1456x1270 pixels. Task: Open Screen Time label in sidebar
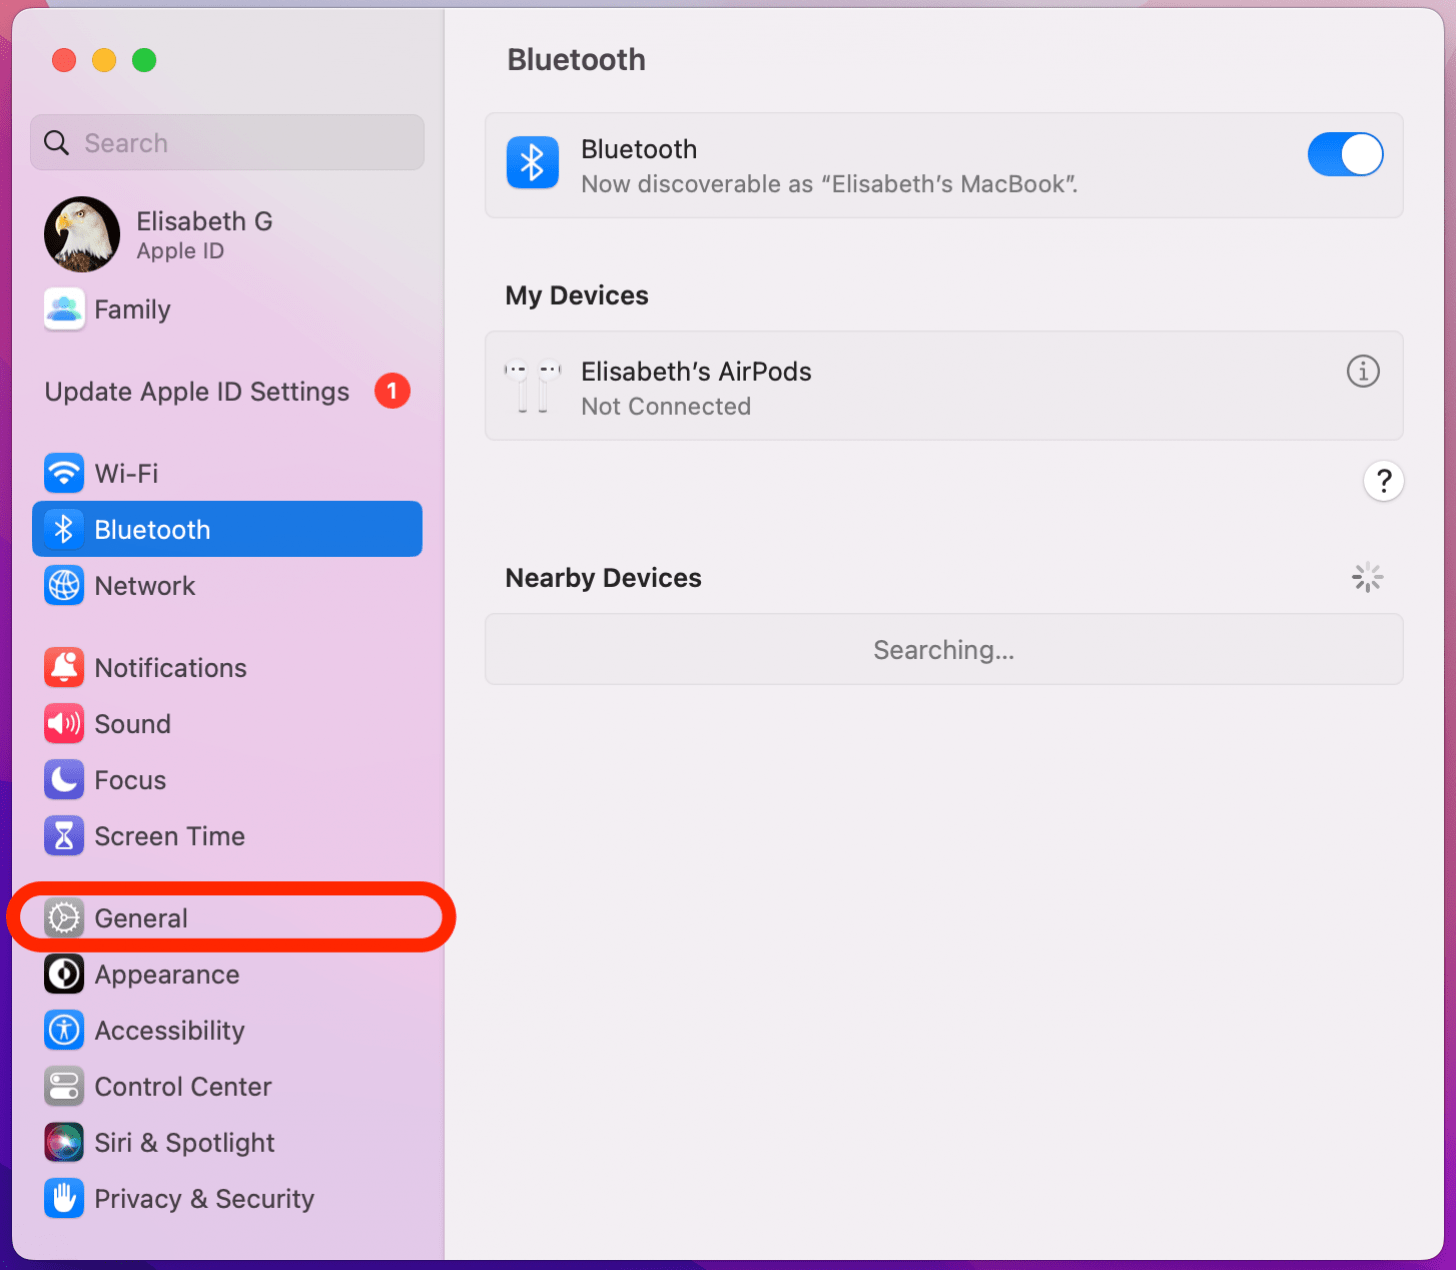point(169,835)
